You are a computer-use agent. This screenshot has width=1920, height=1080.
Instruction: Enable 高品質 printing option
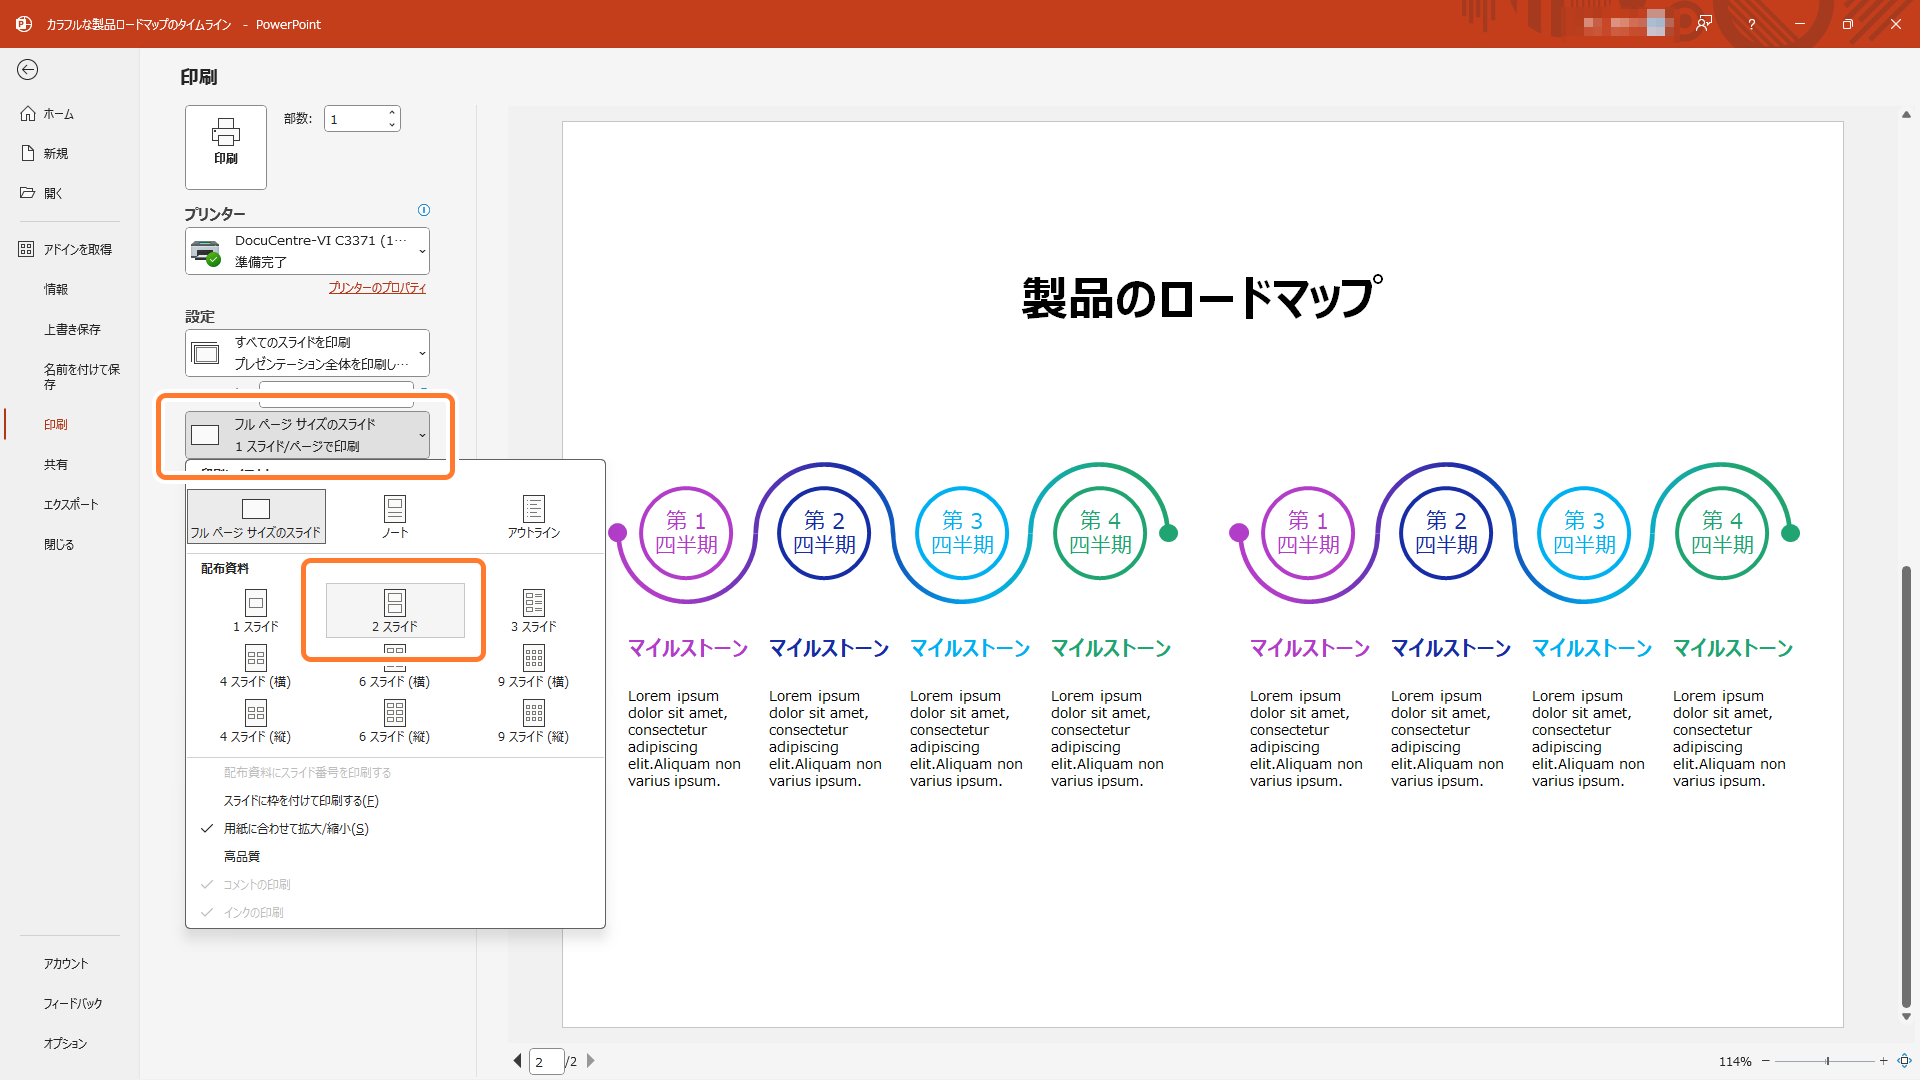click(242, 856)
